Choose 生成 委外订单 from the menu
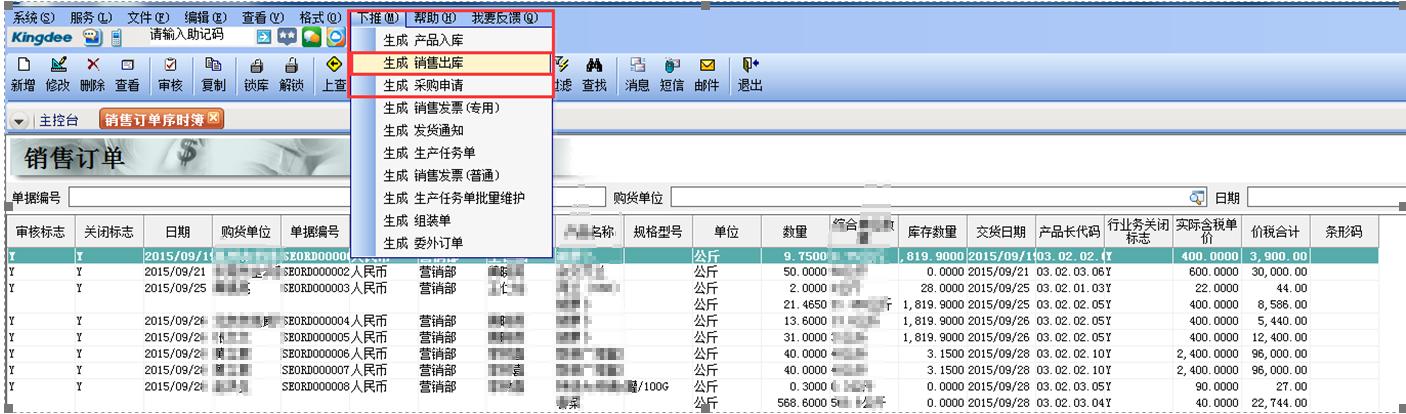The width and height of the screenshot is (1406, 414). (x=451, y=243)
